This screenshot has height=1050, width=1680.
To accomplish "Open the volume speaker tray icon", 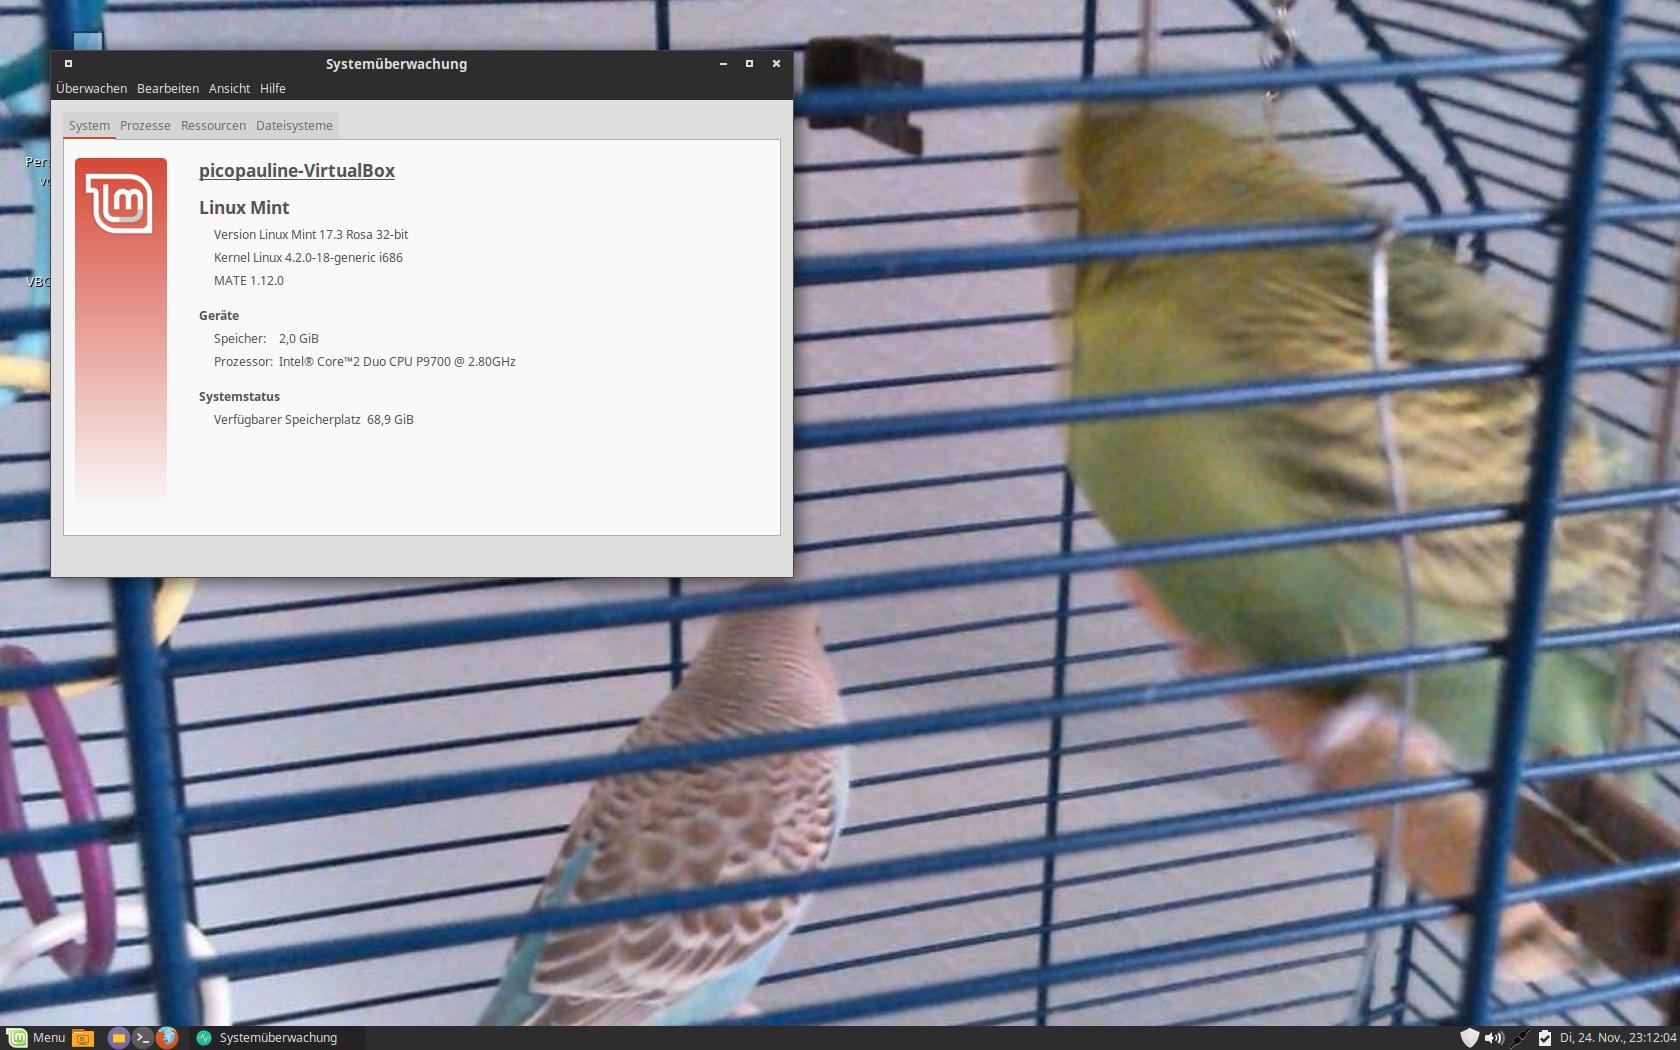I will coord(1494,1038).
